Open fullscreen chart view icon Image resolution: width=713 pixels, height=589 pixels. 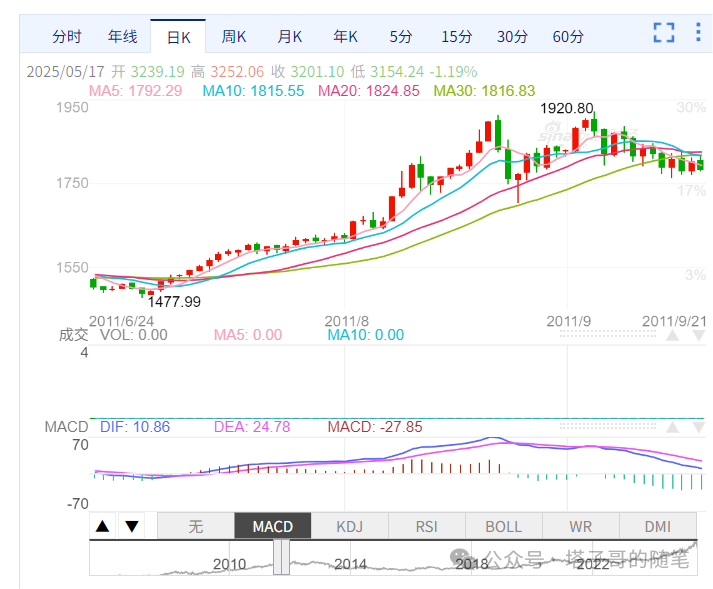coord(663,32)
